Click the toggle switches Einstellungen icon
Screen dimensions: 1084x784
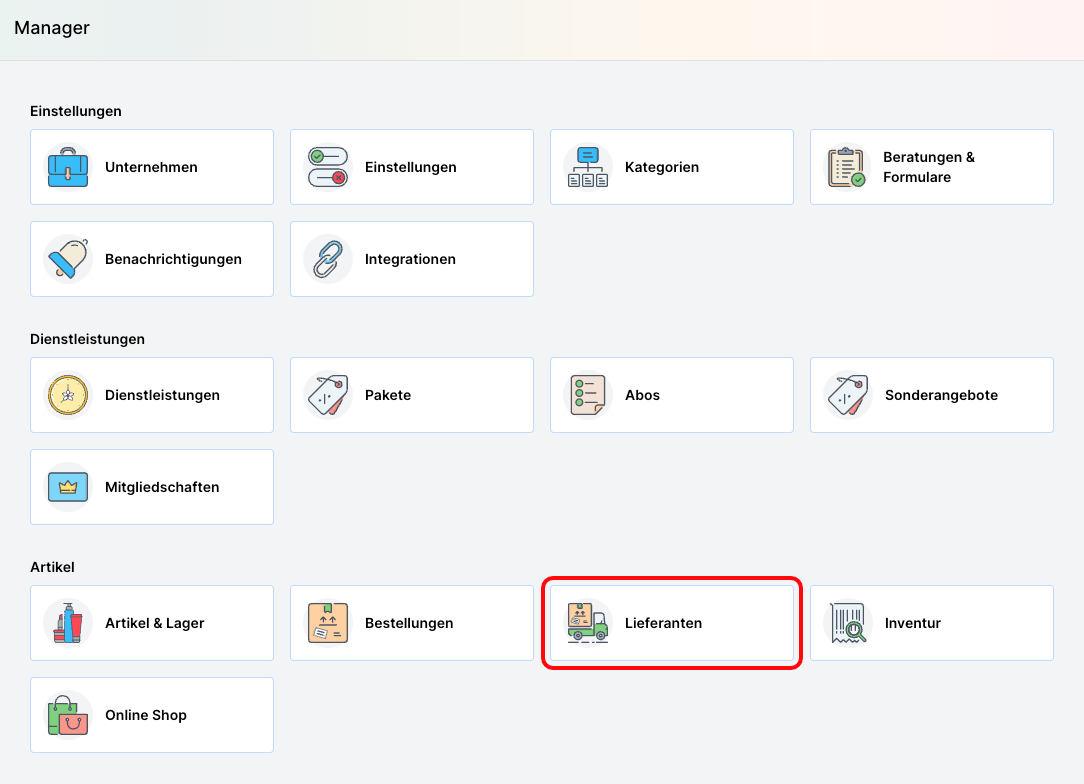point(328,167)
